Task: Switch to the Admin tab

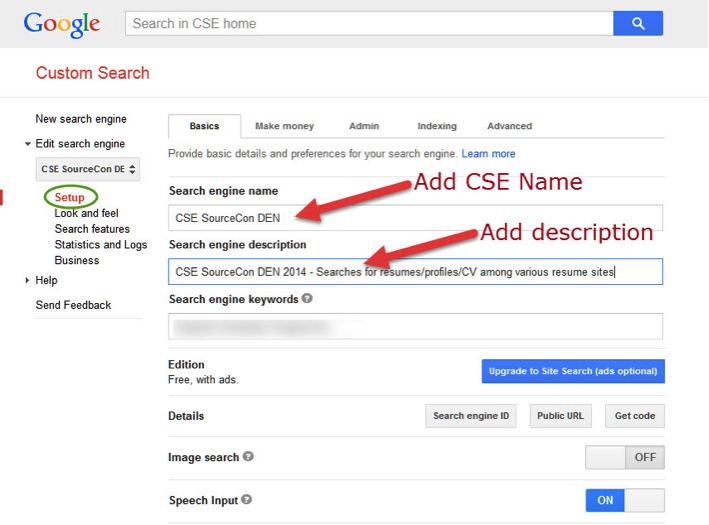Action: tap(364, 126)
